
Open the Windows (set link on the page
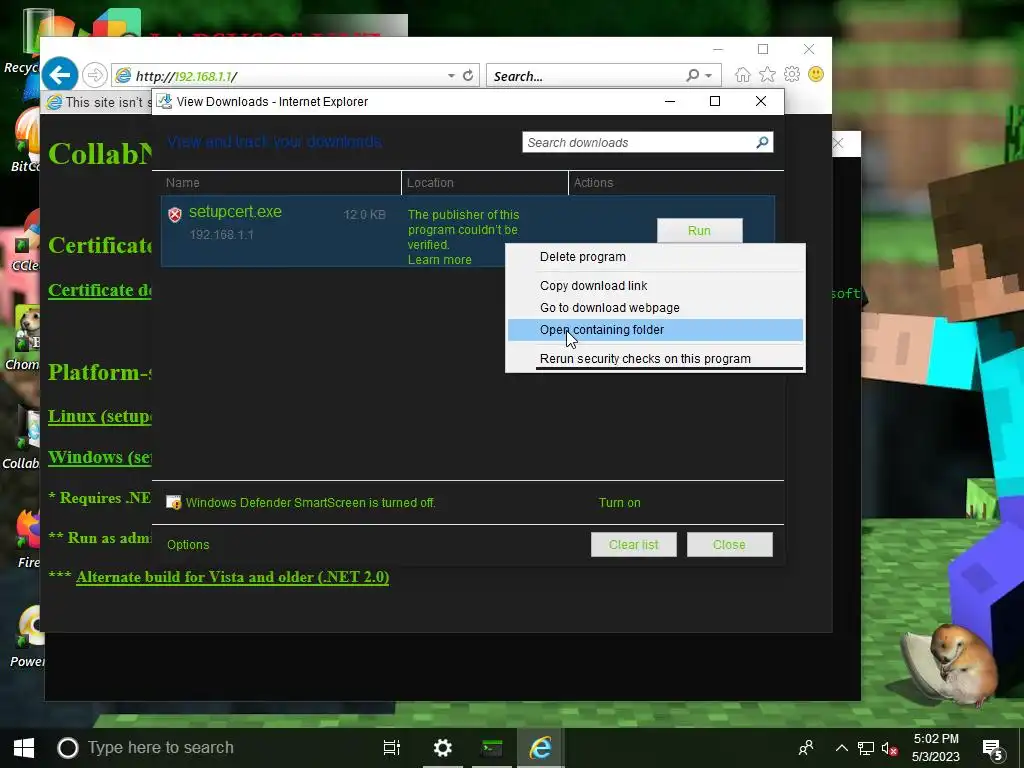[x=100, y=456]
